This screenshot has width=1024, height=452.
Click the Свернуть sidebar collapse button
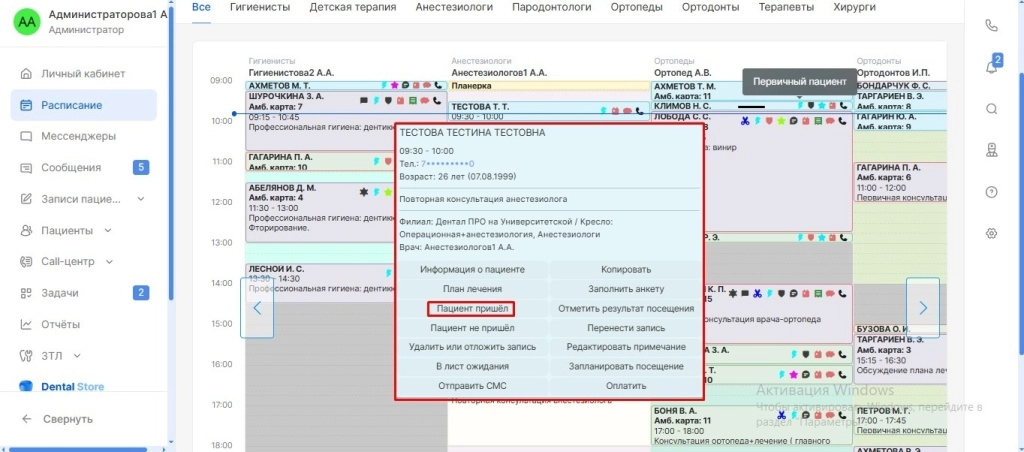(68, 419)
